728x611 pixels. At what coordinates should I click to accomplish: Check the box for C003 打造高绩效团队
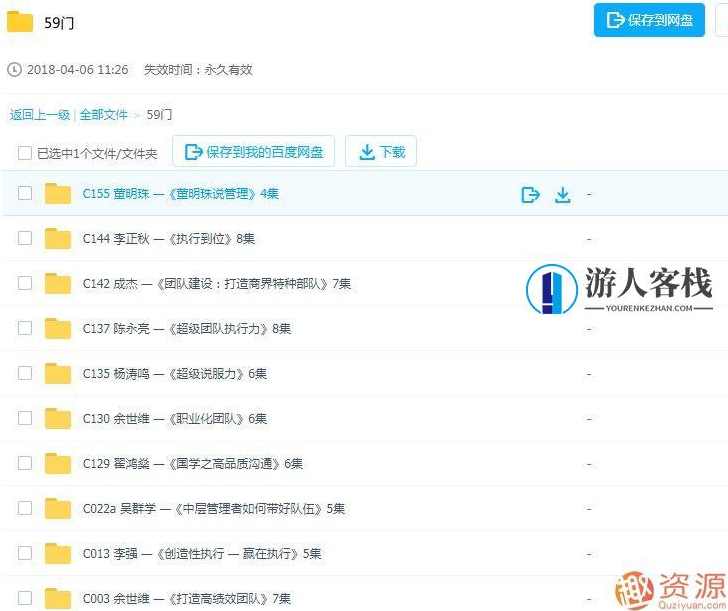(x=25, y=598)
